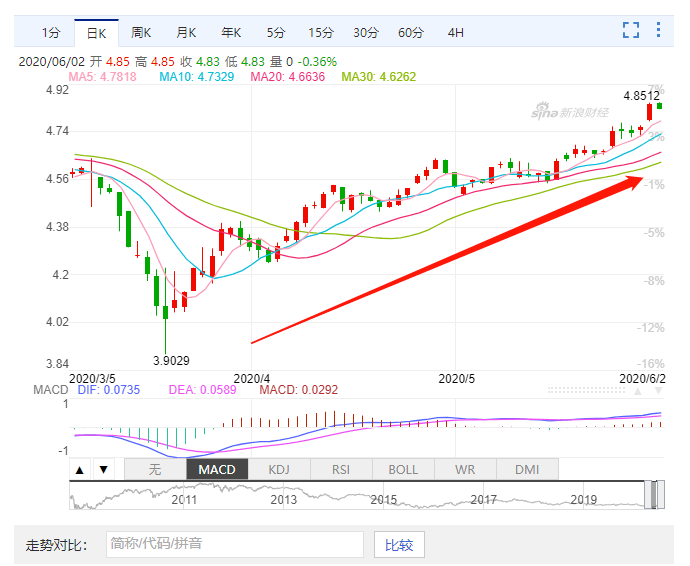Click the up triangle indicator arrow
This screenshot has width=690, height=566.
tap(80, 470)
